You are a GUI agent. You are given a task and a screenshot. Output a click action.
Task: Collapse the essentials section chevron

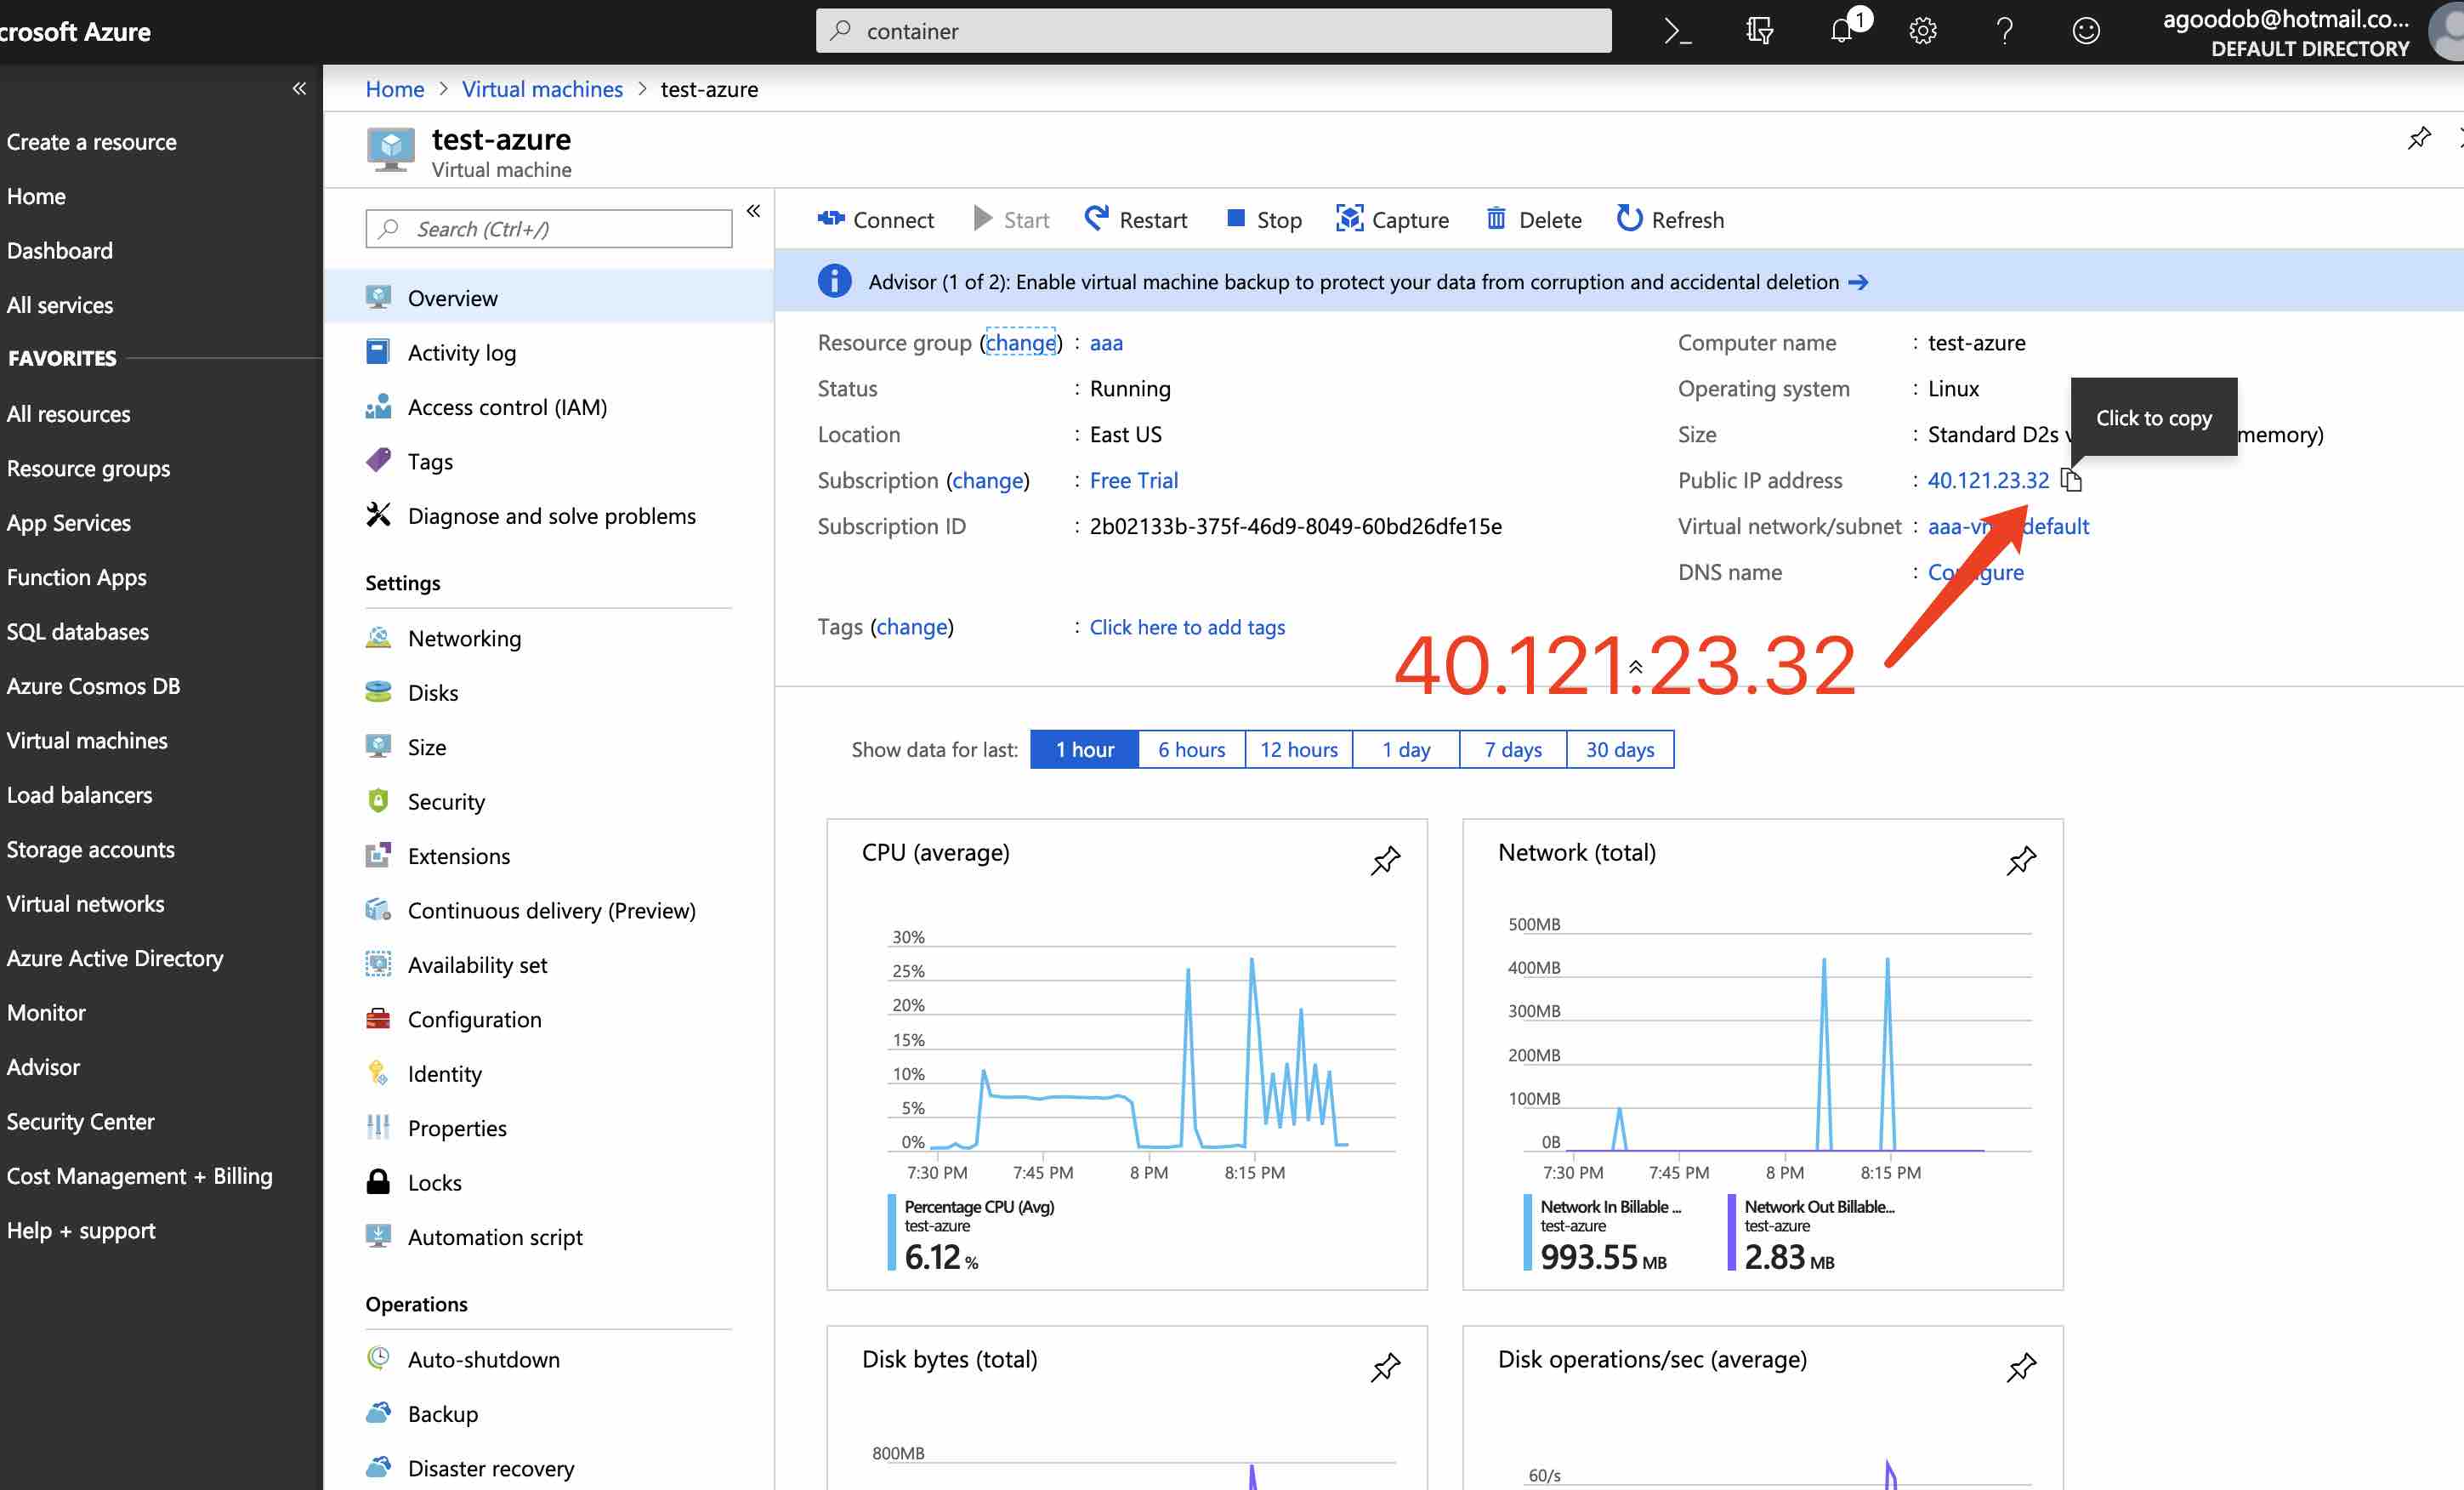tap(1636, 667)
